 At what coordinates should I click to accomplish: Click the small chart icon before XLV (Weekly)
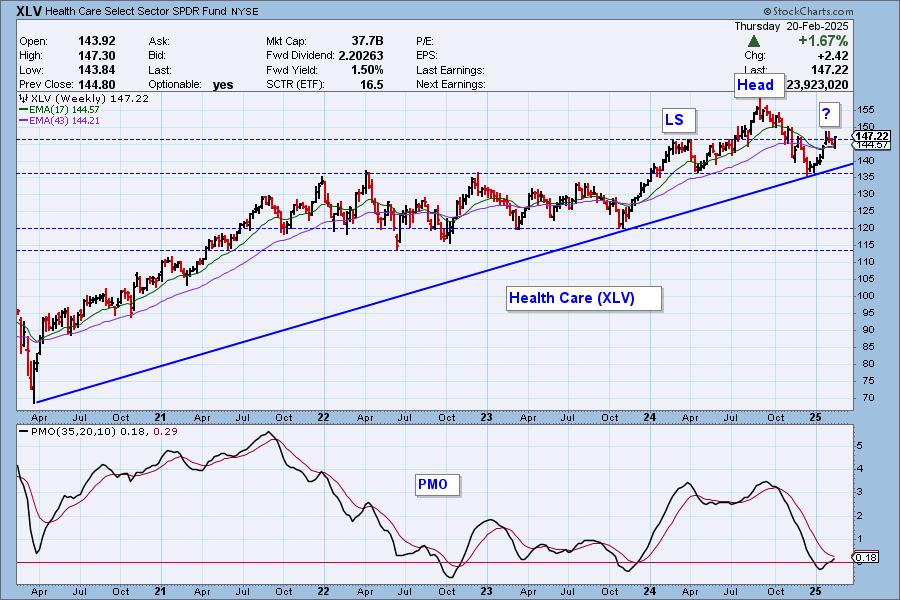click(24, 99)
